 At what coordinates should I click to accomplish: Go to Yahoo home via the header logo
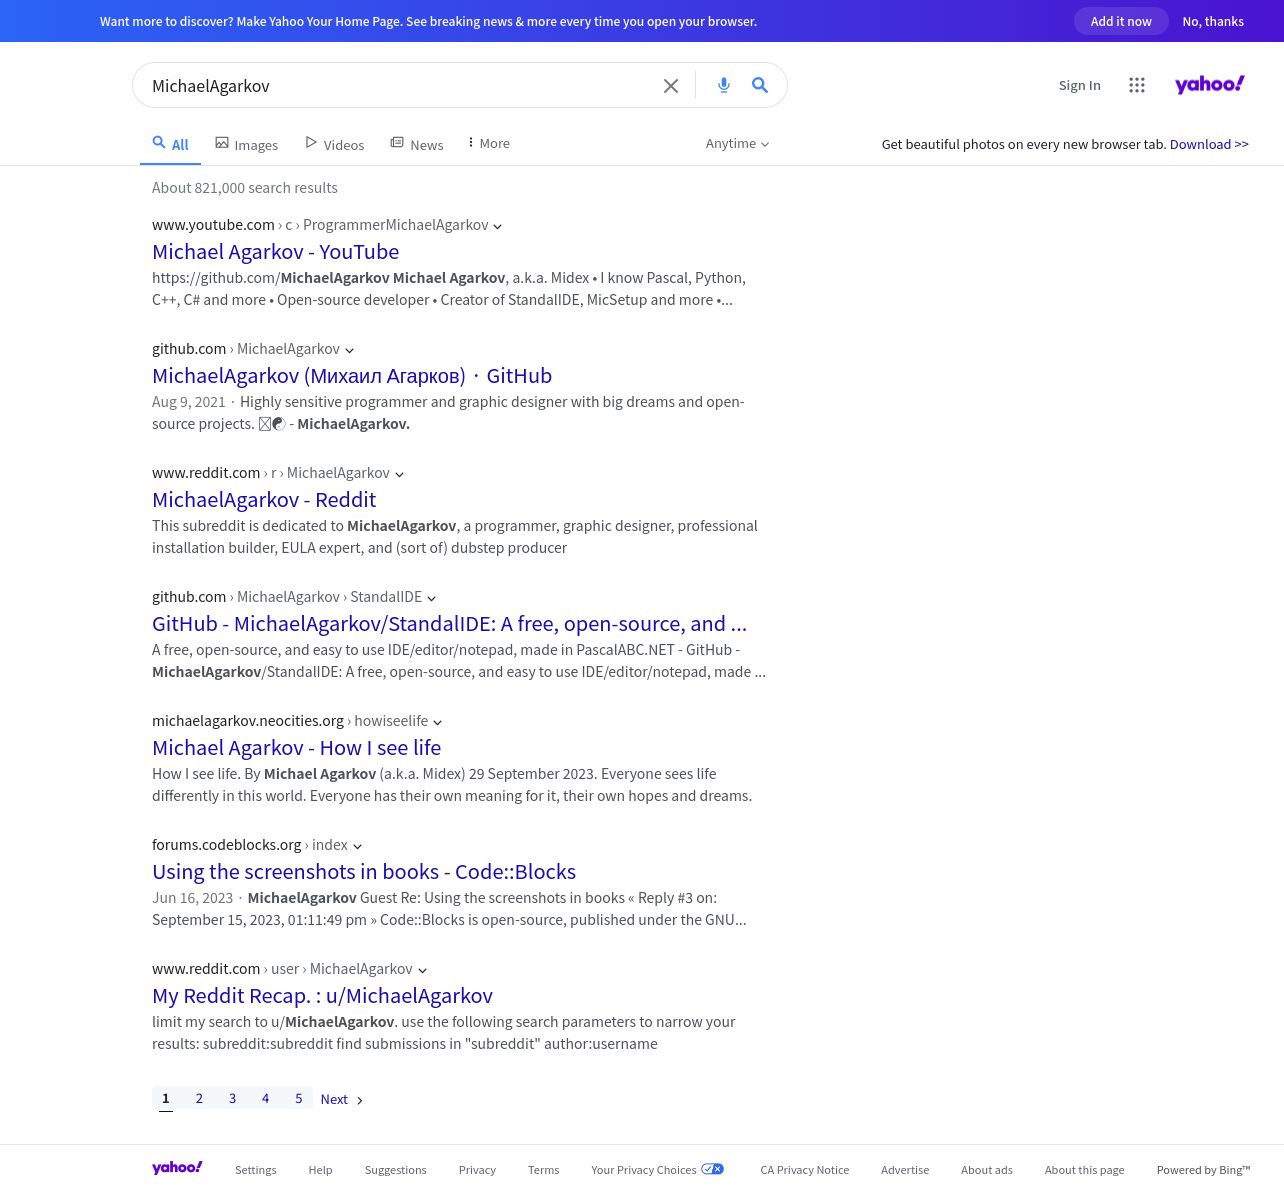pos(1210,85)
